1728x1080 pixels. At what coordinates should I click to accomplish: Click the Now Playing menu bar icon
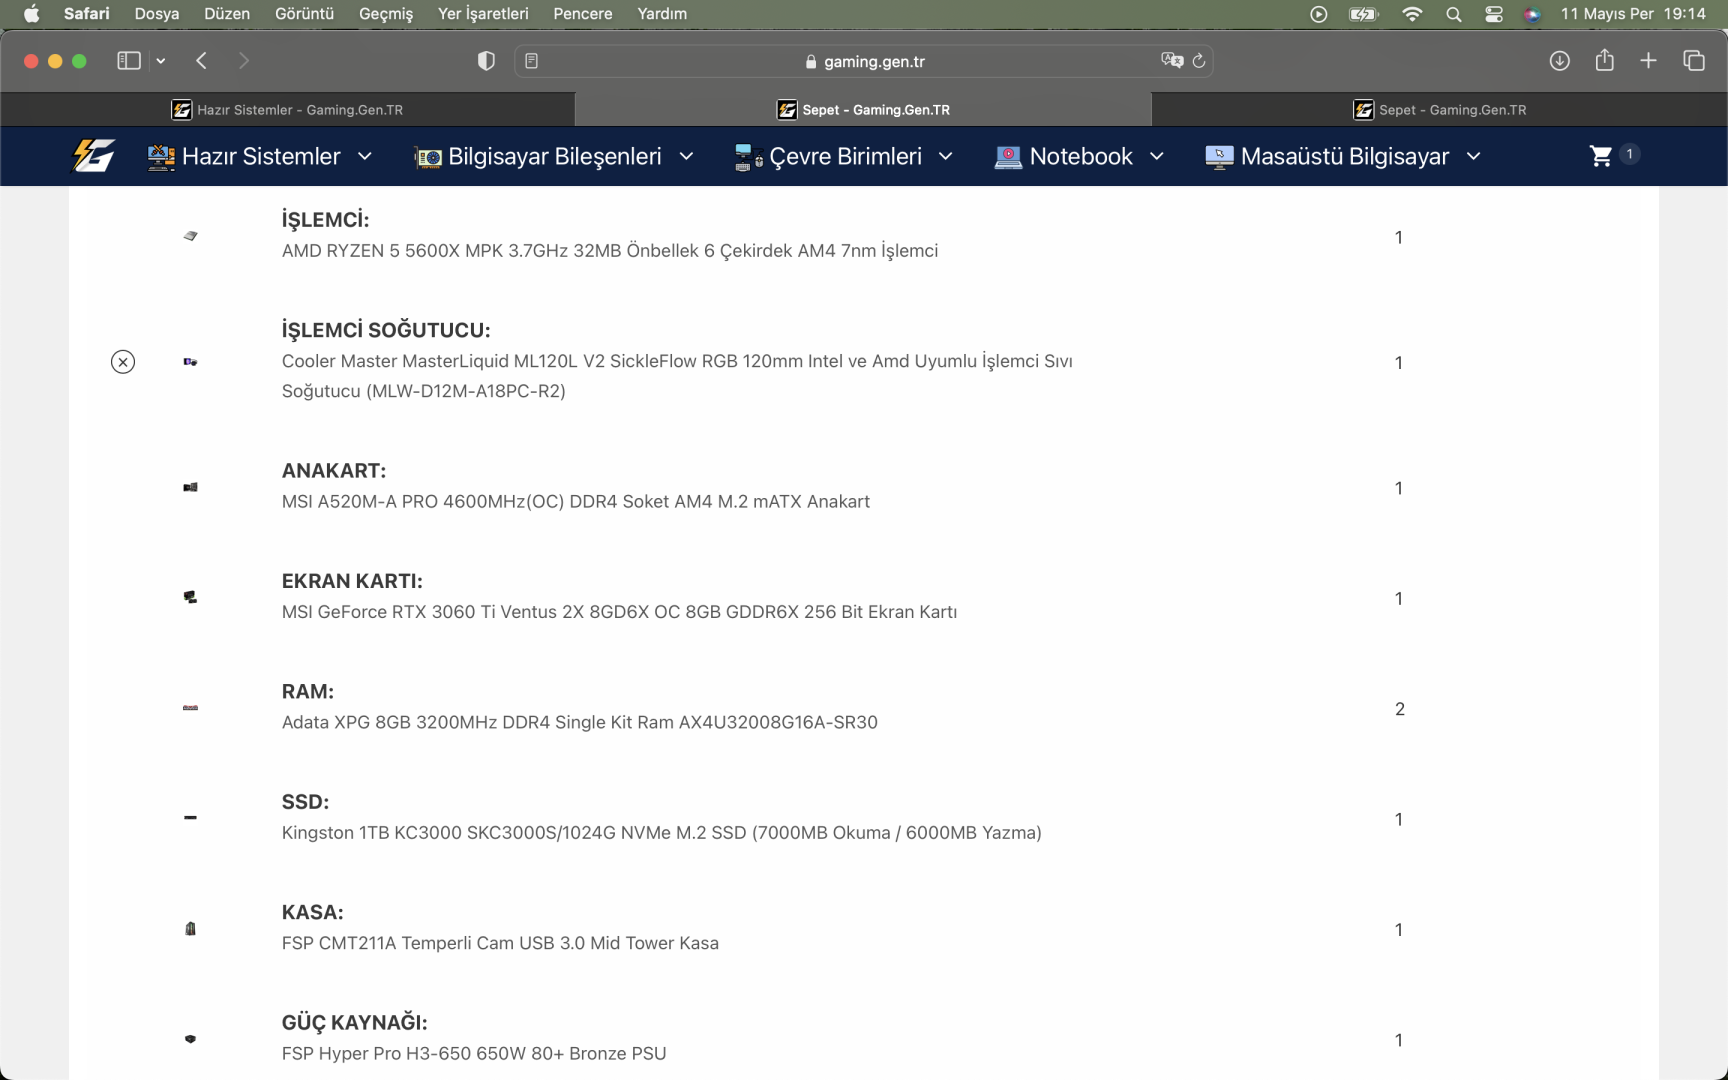[x=1319, y=14]
